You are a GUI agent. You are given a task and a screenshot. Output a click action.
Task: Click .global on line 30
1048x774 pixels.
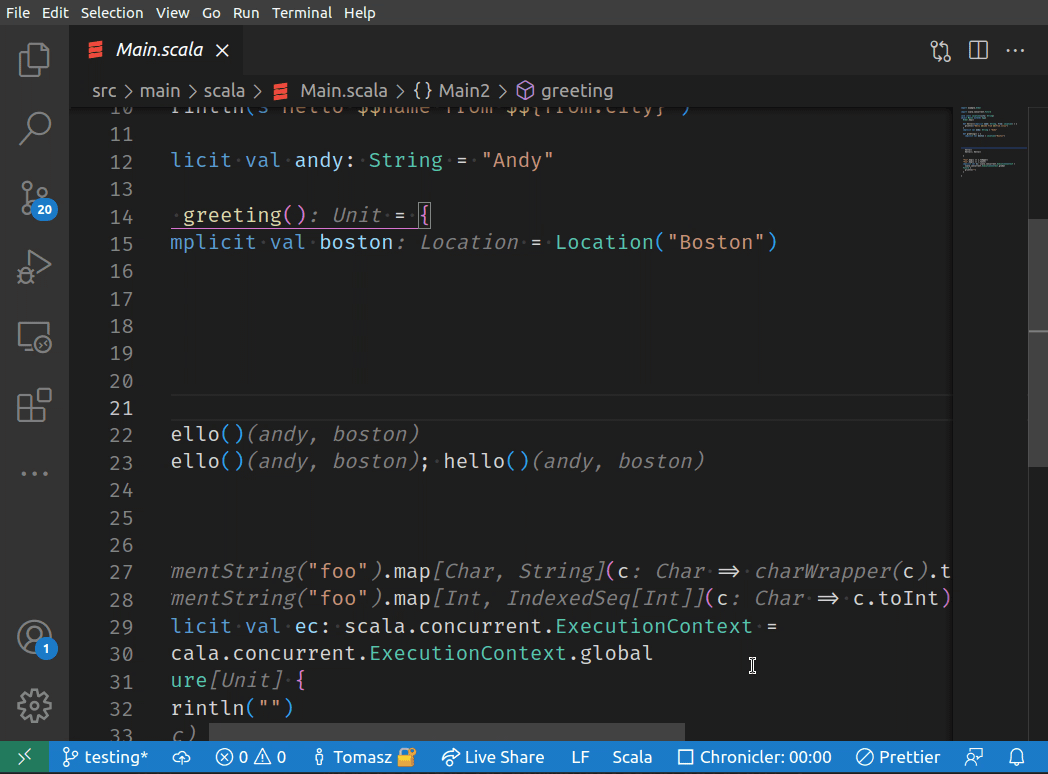coord(610,653)
